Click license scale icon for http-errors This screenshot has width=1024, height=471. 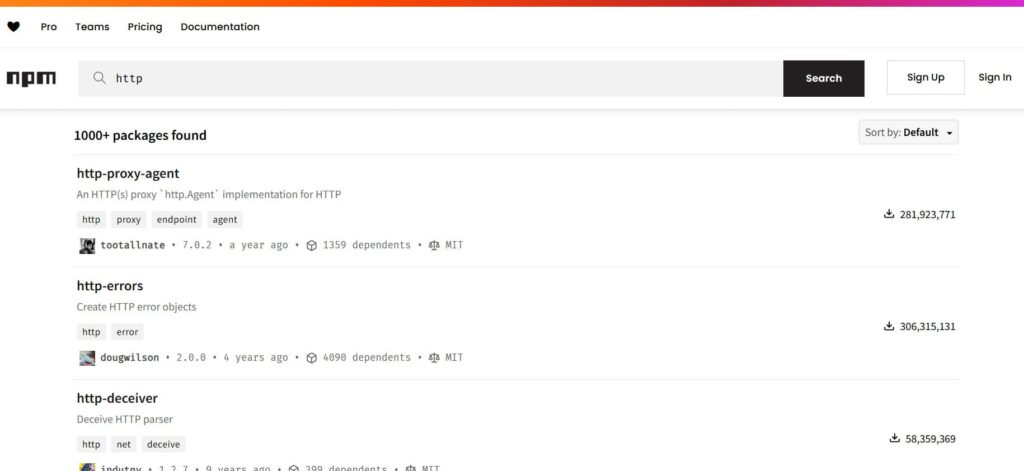434,357
